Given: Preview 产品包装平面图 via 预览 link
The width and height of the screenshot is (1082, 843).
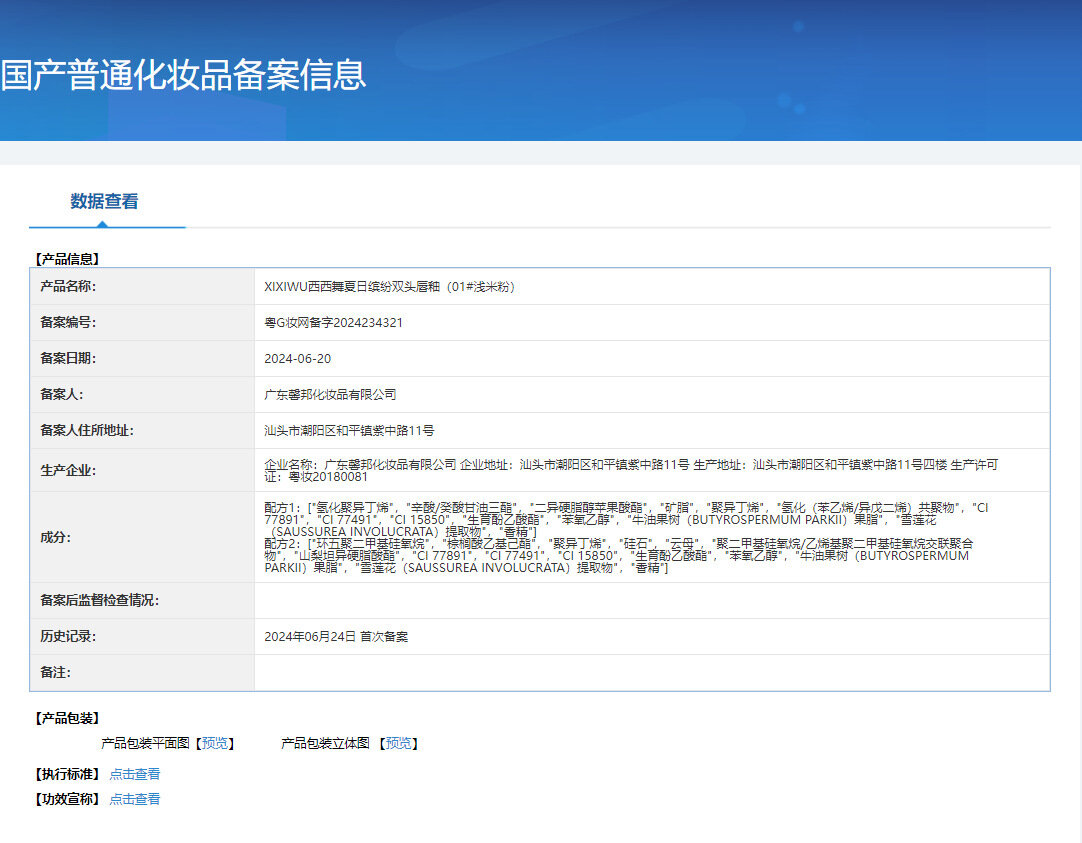Looking at the screenshot, I should [x=215, y=743].
